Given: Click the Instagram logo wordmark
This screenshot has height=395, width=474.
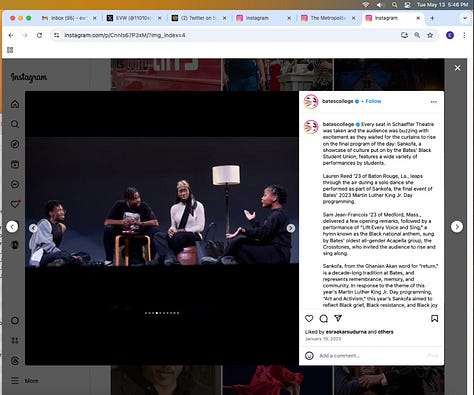Looking at the screenshot, I should (29, 77).
